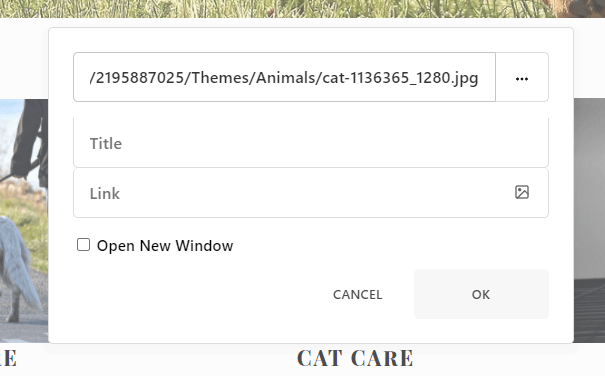Screen dimensions: 605x376
Task: Open the file browser via the ellipsis button
Action: coord(522,77)
